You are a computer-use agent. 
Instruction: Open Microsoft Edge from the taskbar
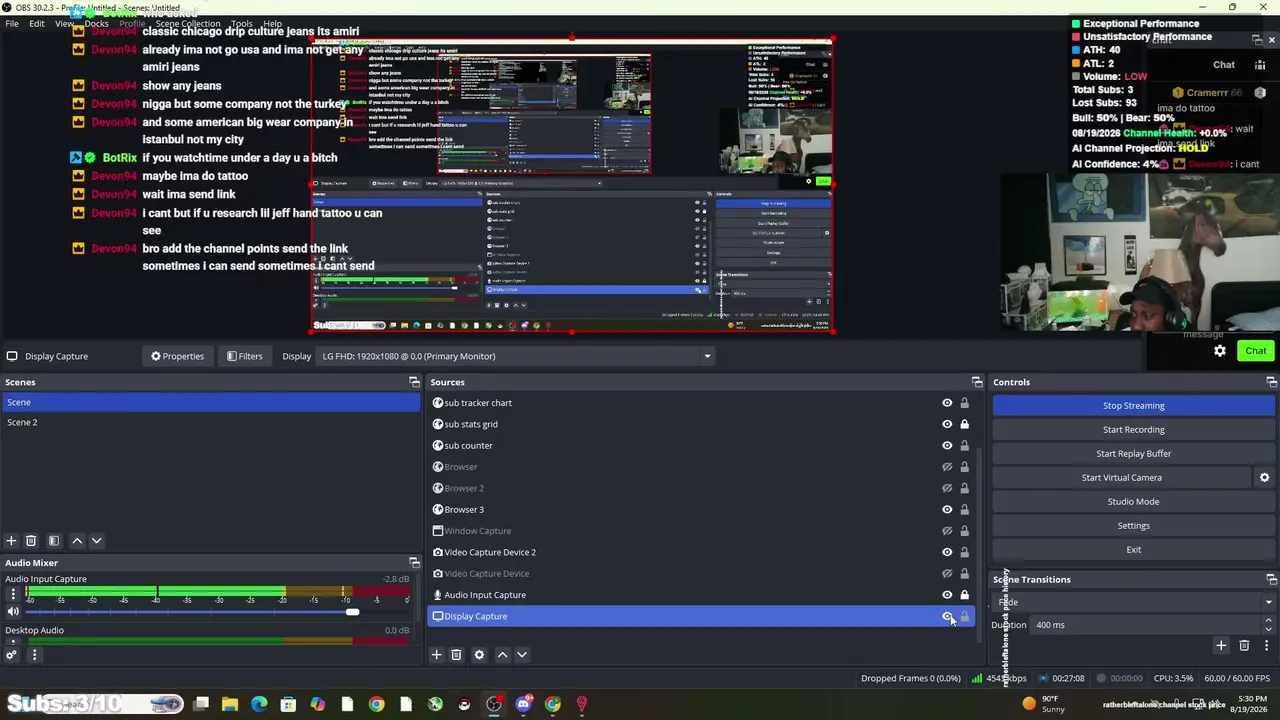click(259, 704)
